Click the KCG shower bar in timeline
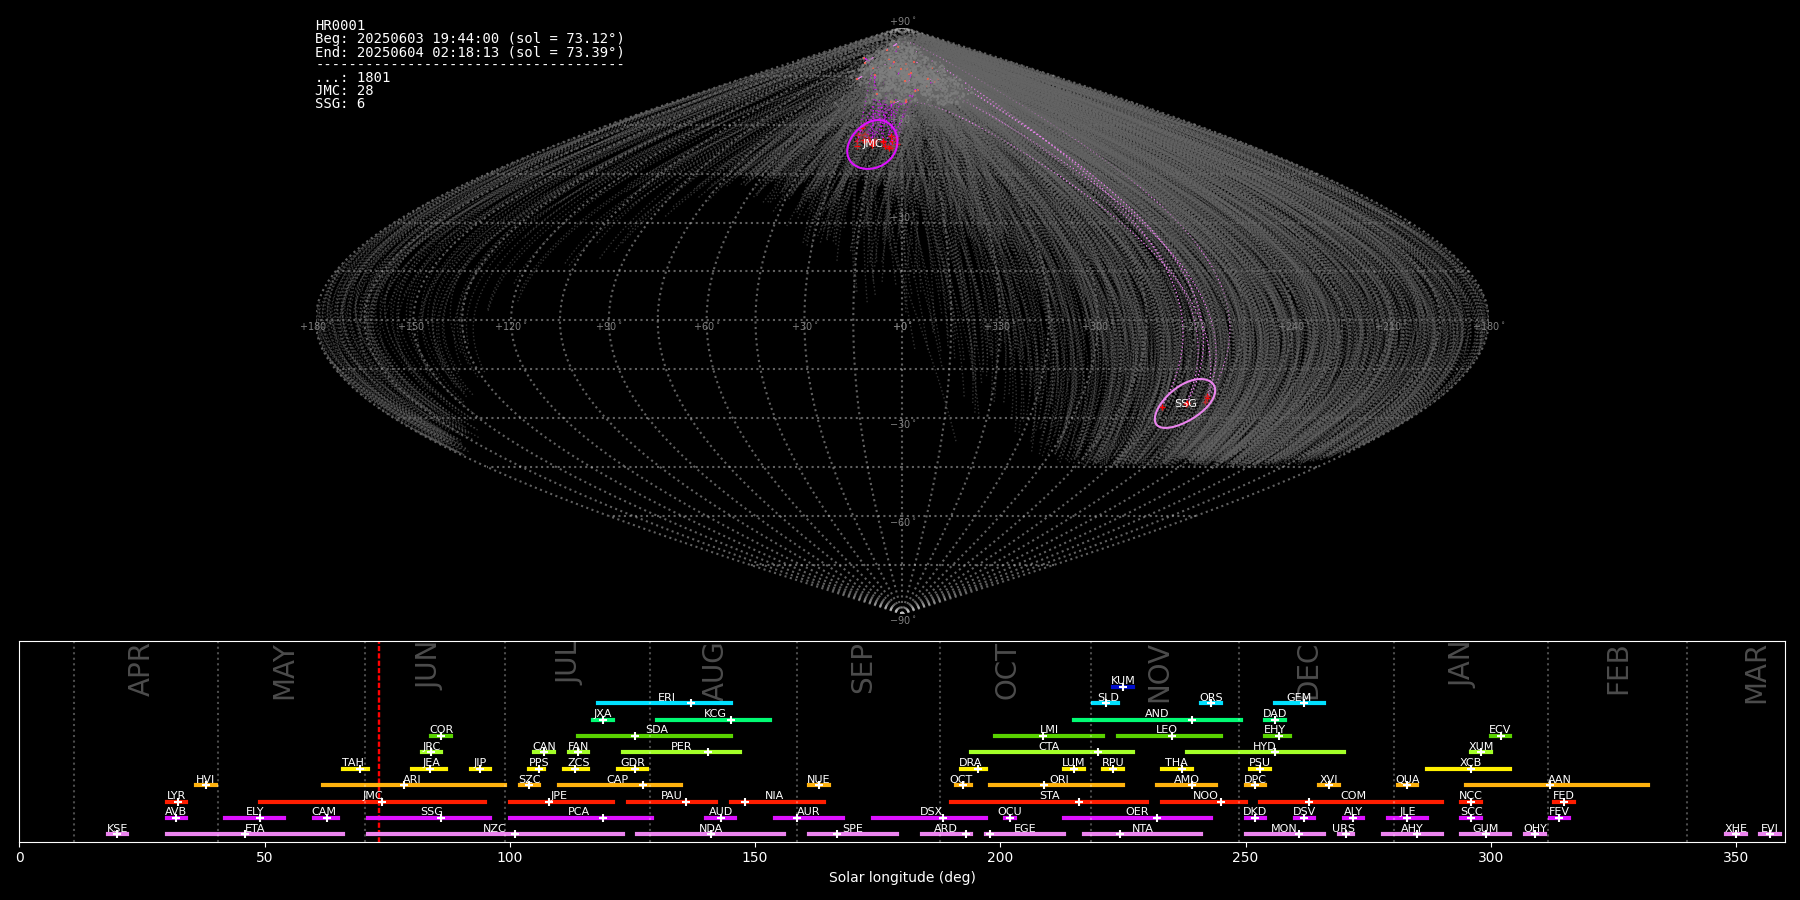This screenshot has width=1800, height=900. [713, 720]
